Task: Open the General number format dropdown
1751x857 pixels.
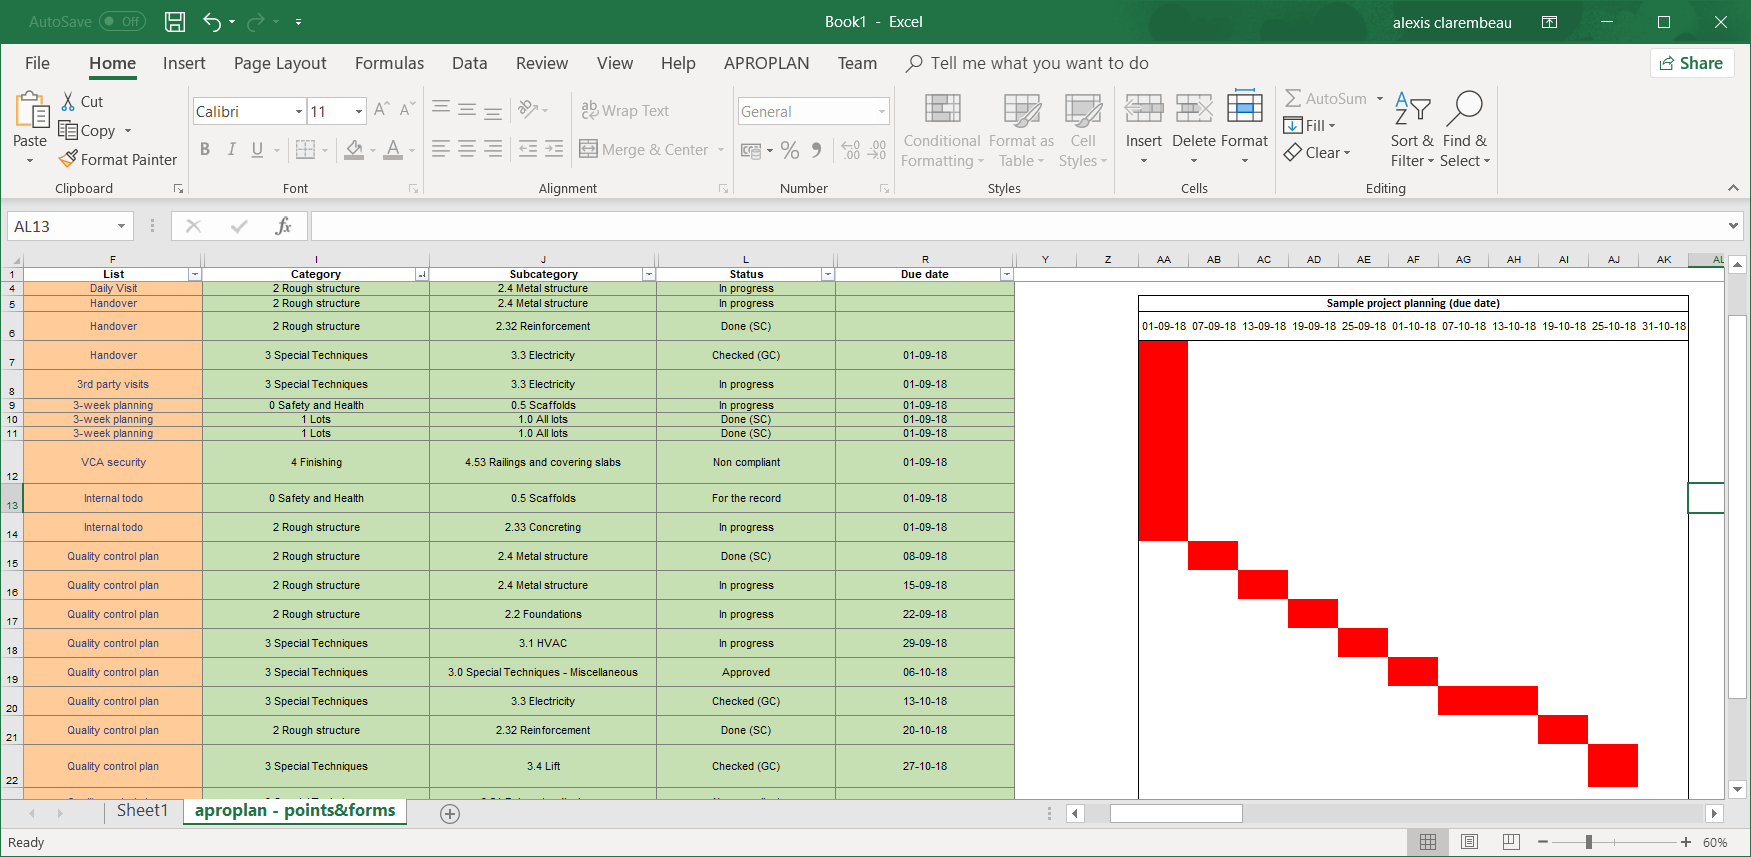Action: 882,112
